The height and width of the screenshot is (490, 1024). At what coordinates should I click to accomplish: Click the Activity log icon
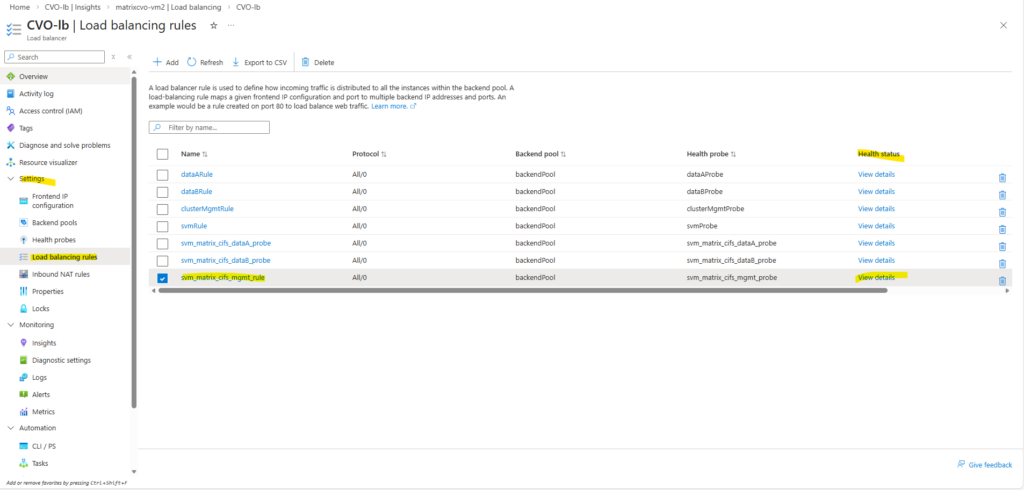click(10, 93)
